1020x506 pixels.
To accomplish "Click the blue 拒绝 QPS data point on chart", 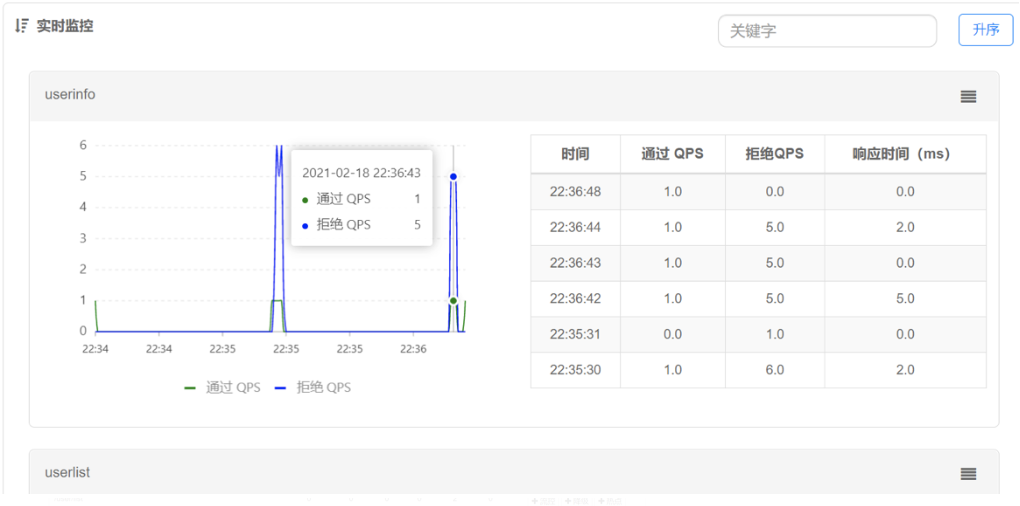I will (x=453, y=176).
